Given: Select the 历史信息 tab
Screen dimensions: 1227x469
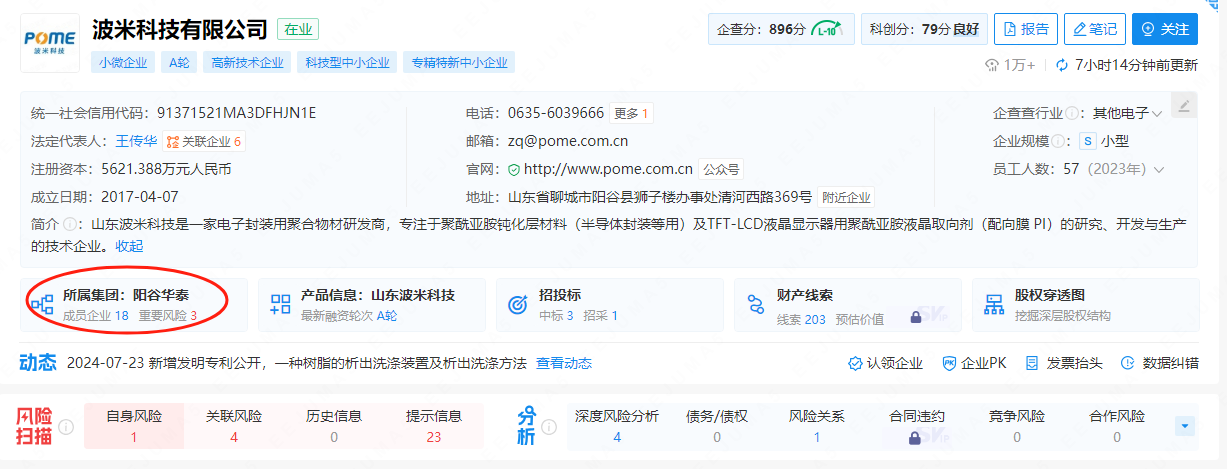Looking at the screenshot, I should coord(334,426).
